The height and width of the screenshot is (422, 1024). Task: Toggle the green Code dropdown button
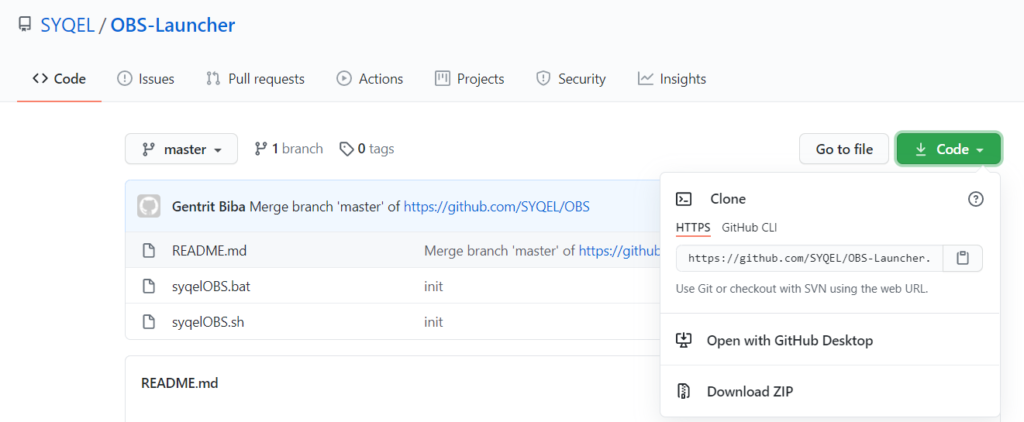(x=949, y=149)
